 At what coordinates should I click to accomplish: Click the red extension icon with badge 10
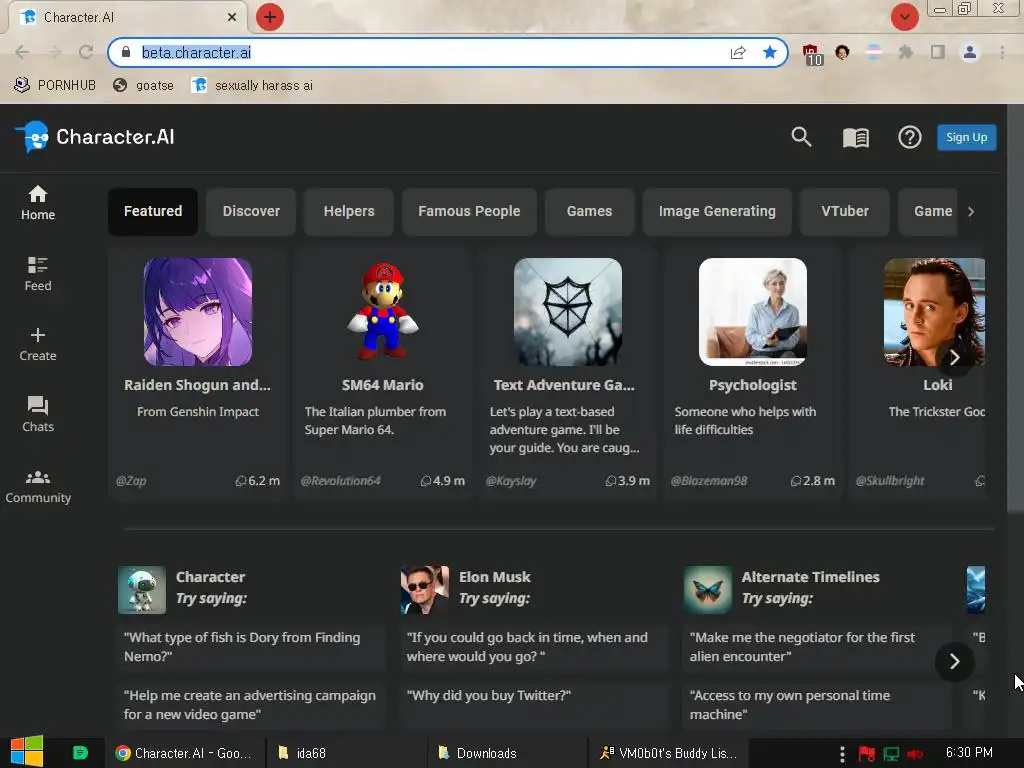pos(812,54)
